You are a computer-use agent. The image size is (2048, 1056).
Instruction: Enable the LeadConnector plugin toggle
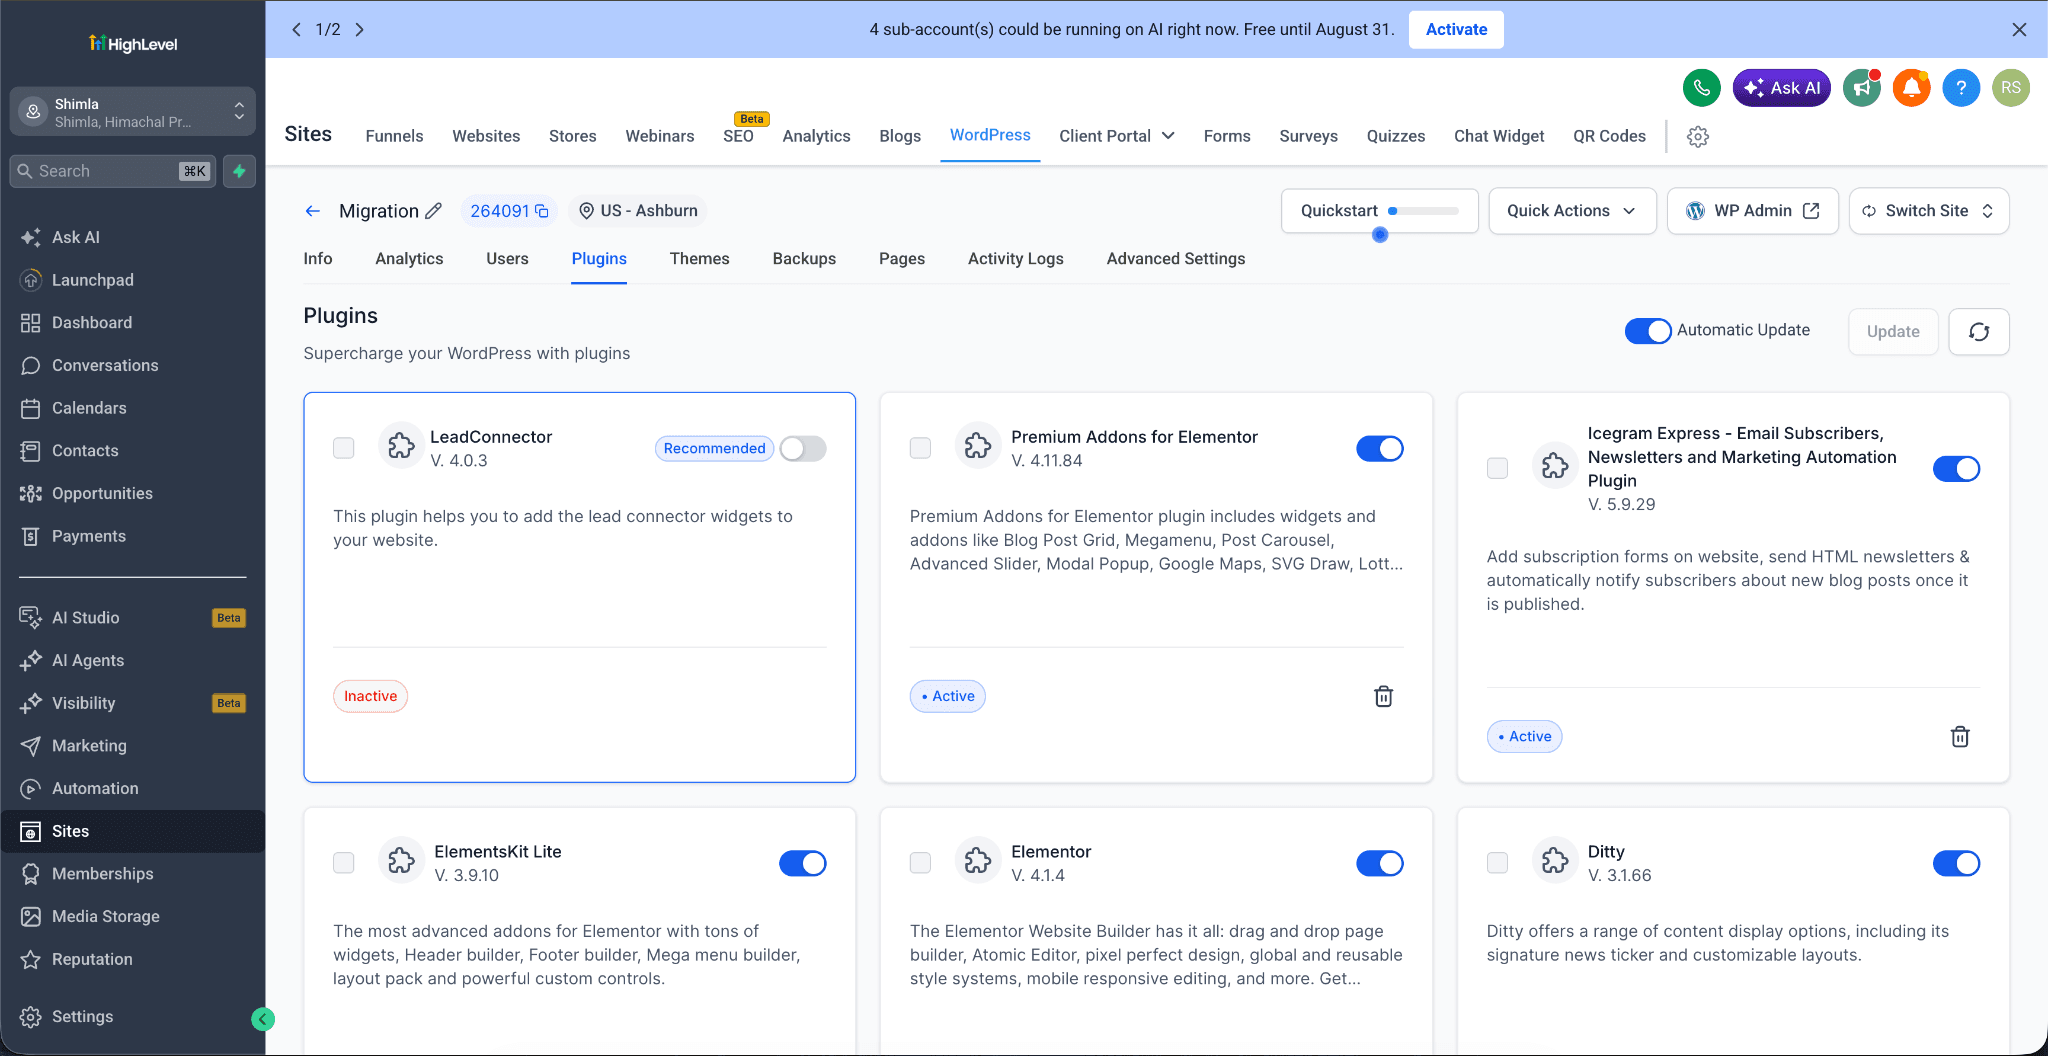coord(803,449)
